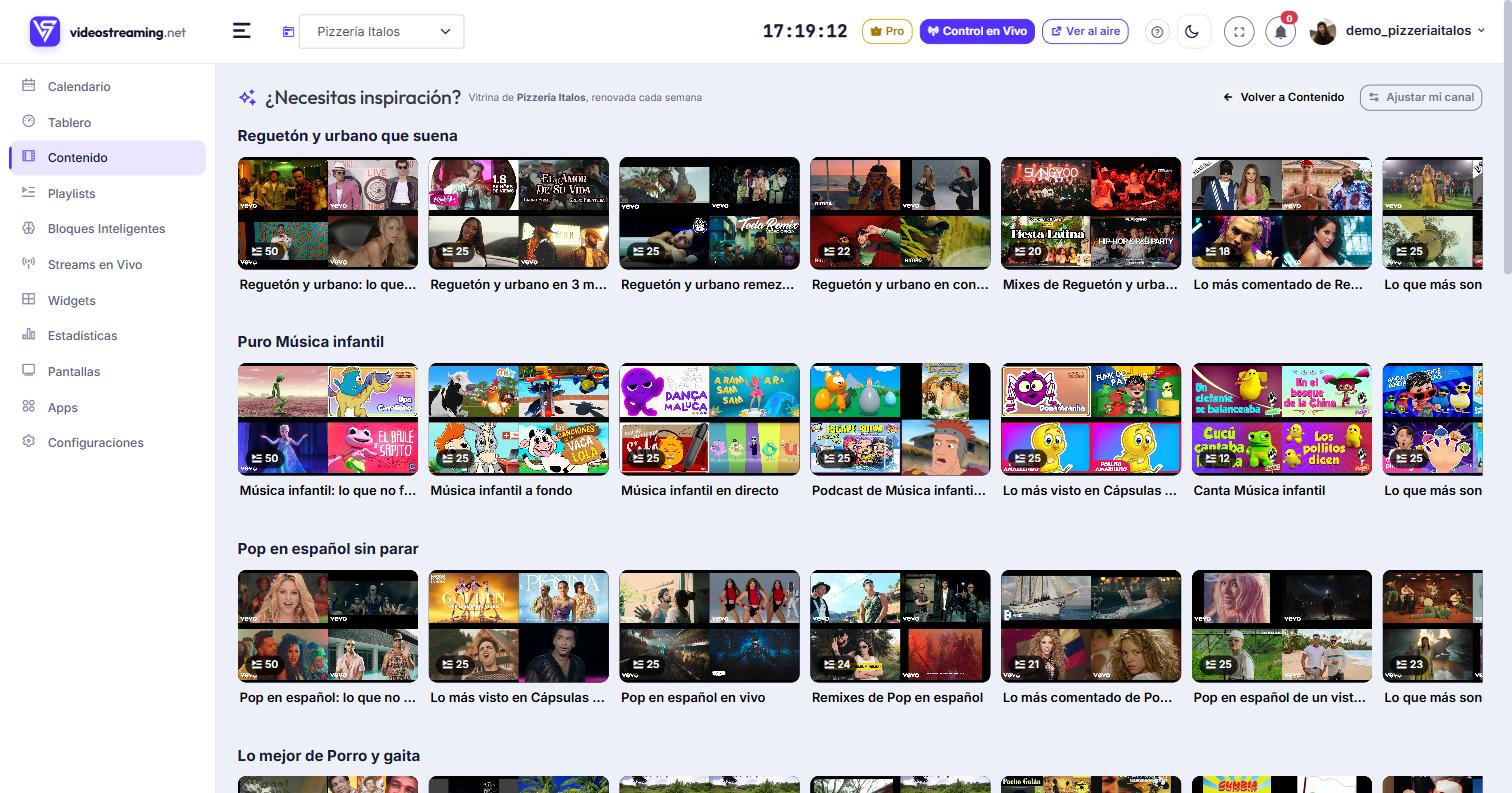Open the Pizzería Italos channel dropdown
The width and height of the screenshot is (1512, 793).
[381, 31]
